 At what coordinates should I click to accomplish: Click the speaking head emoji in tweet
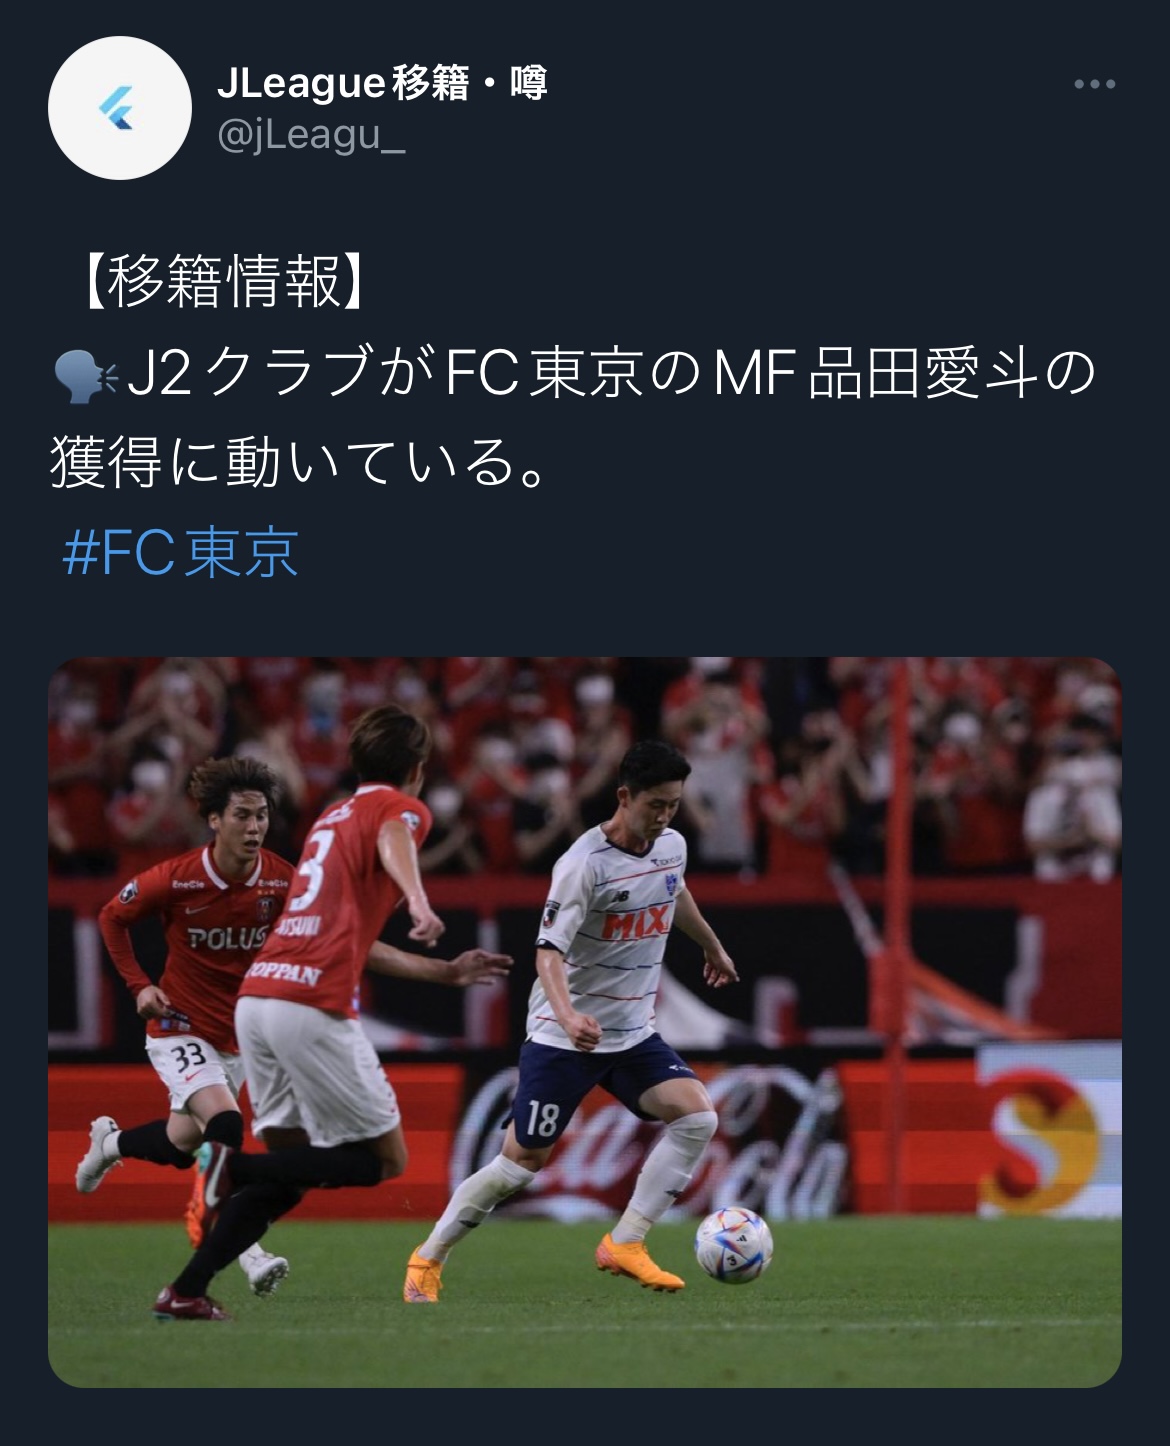click(84, 373)
